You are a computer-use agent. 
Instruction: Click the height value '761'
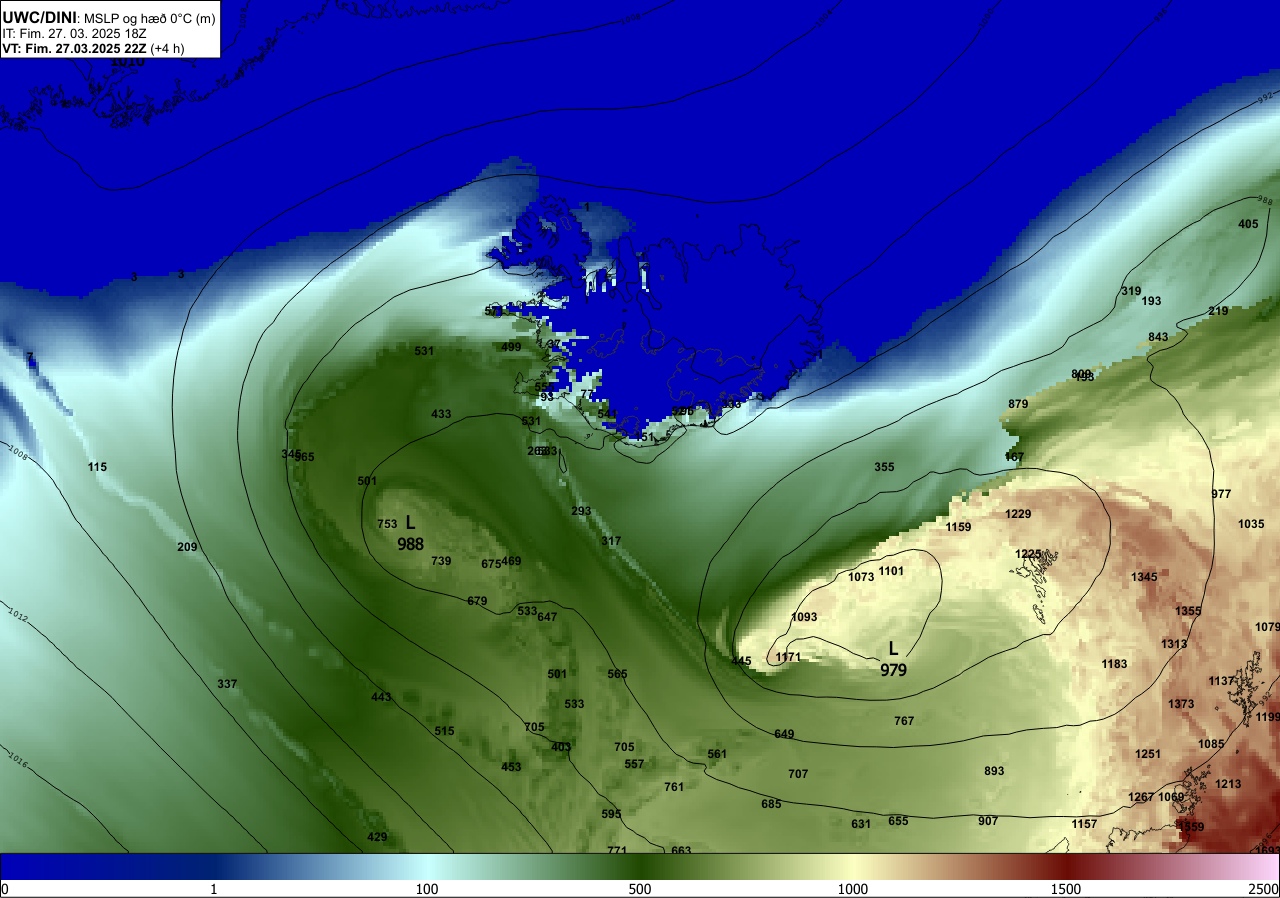[x=674, y=787]
